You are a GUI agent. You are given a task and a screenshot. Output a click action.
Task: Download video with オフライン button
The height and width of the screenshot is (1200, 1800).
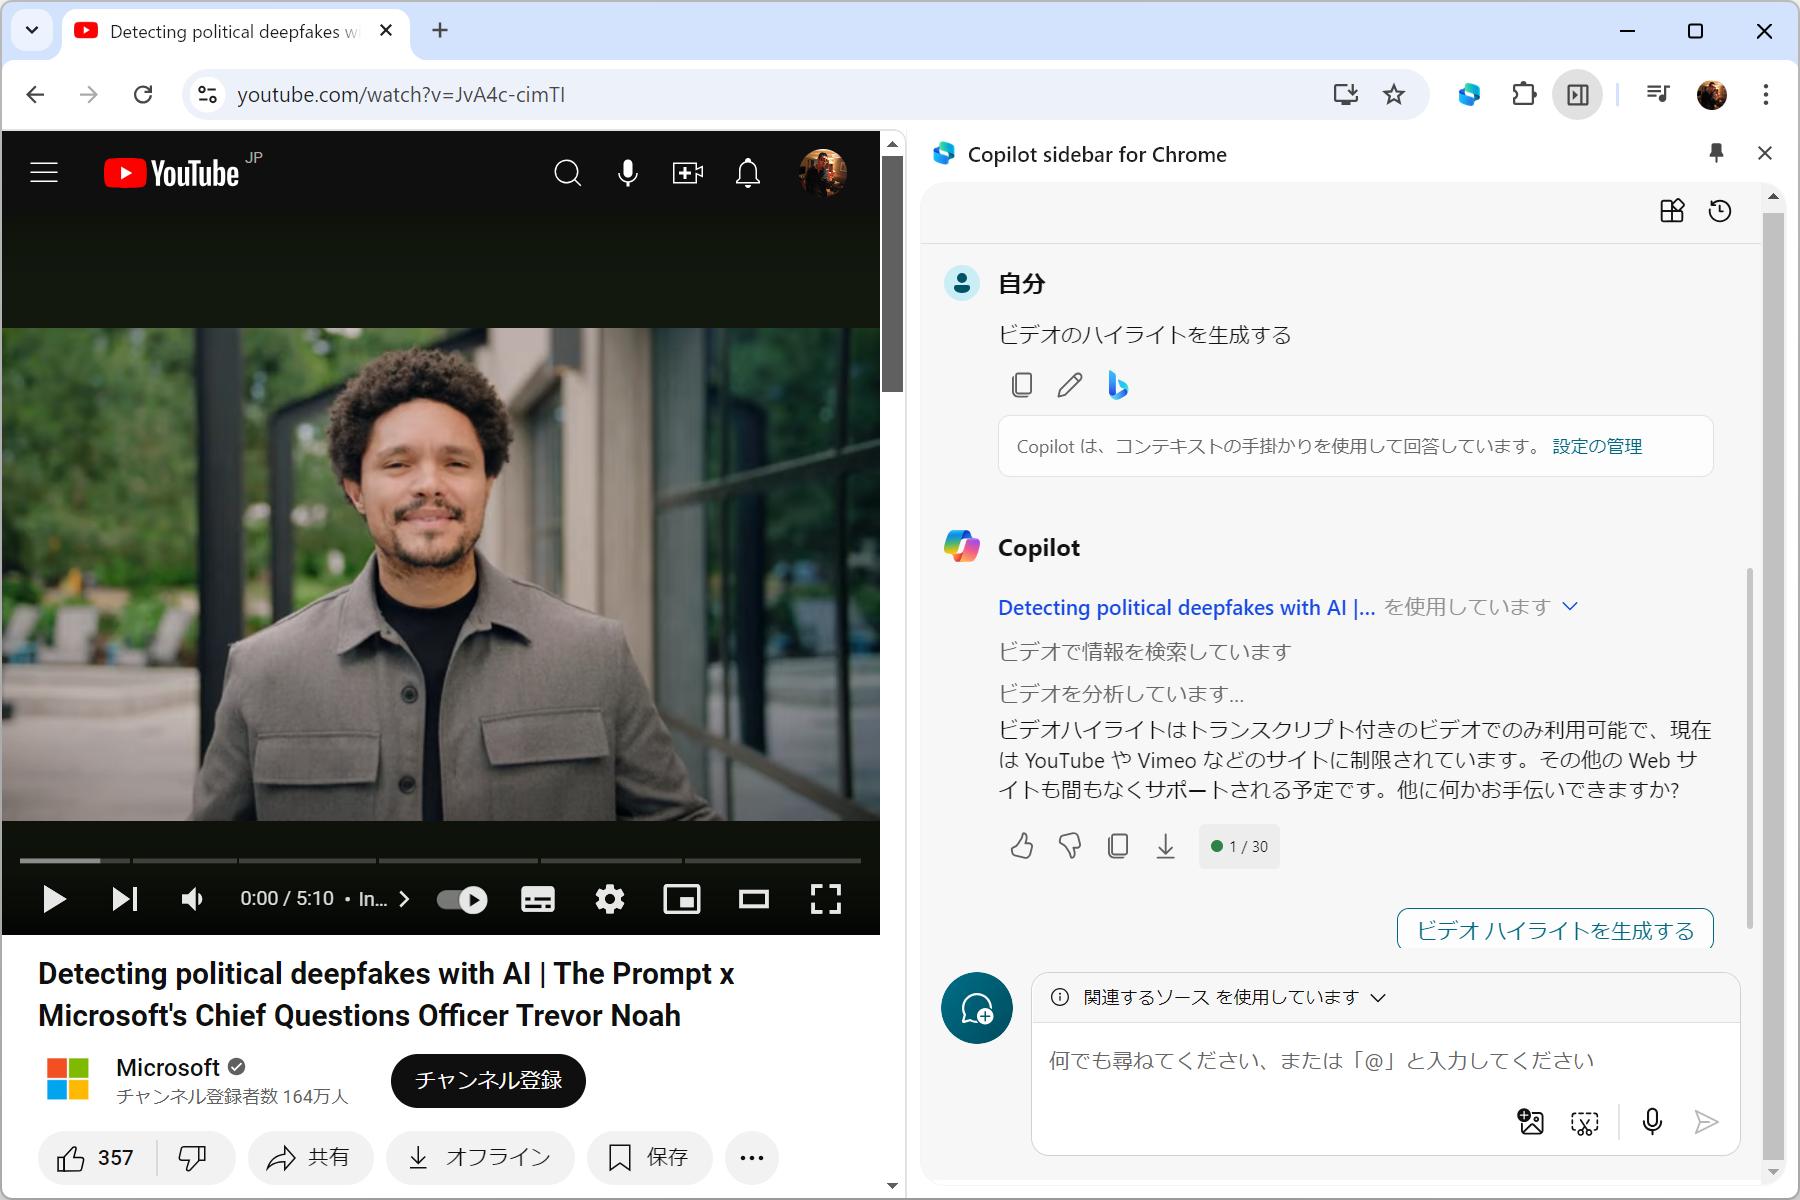click(x=480, y=1158)
